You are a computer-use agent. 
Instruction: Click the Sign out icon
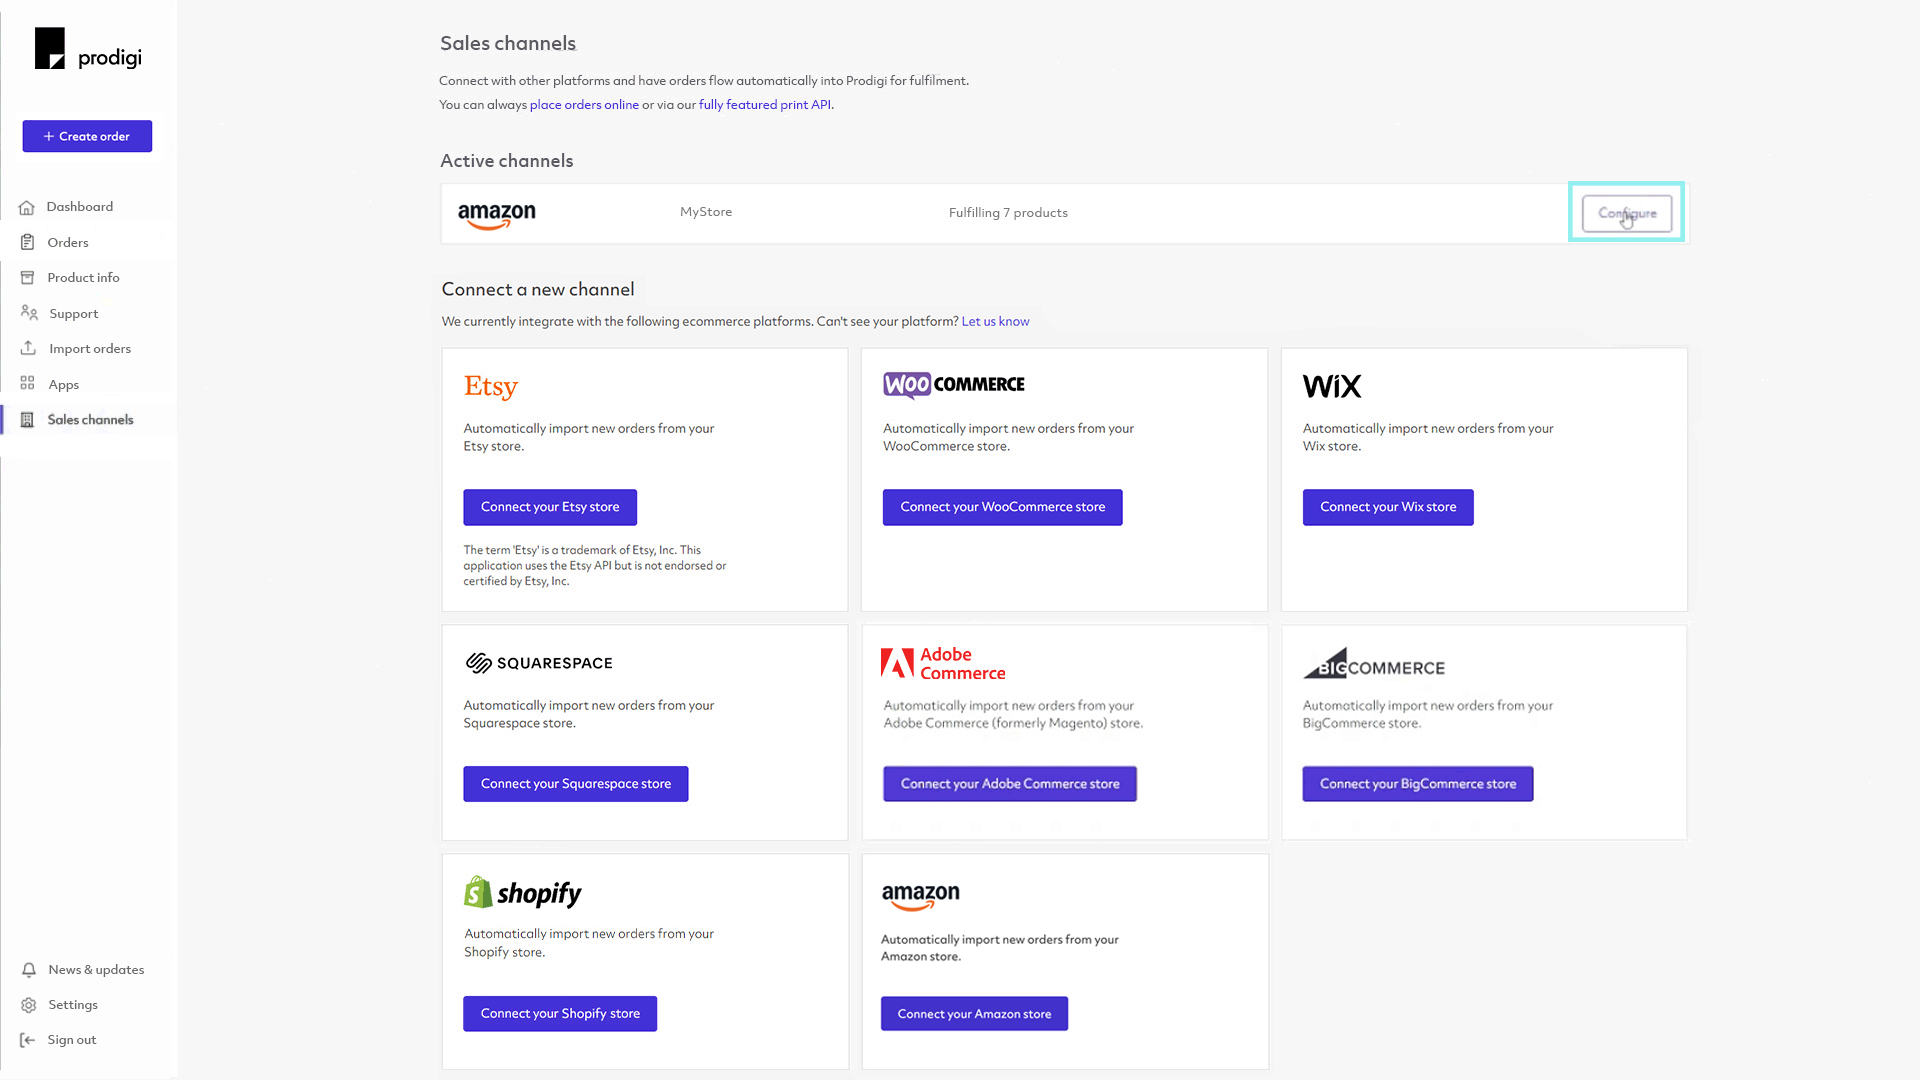29,1040
